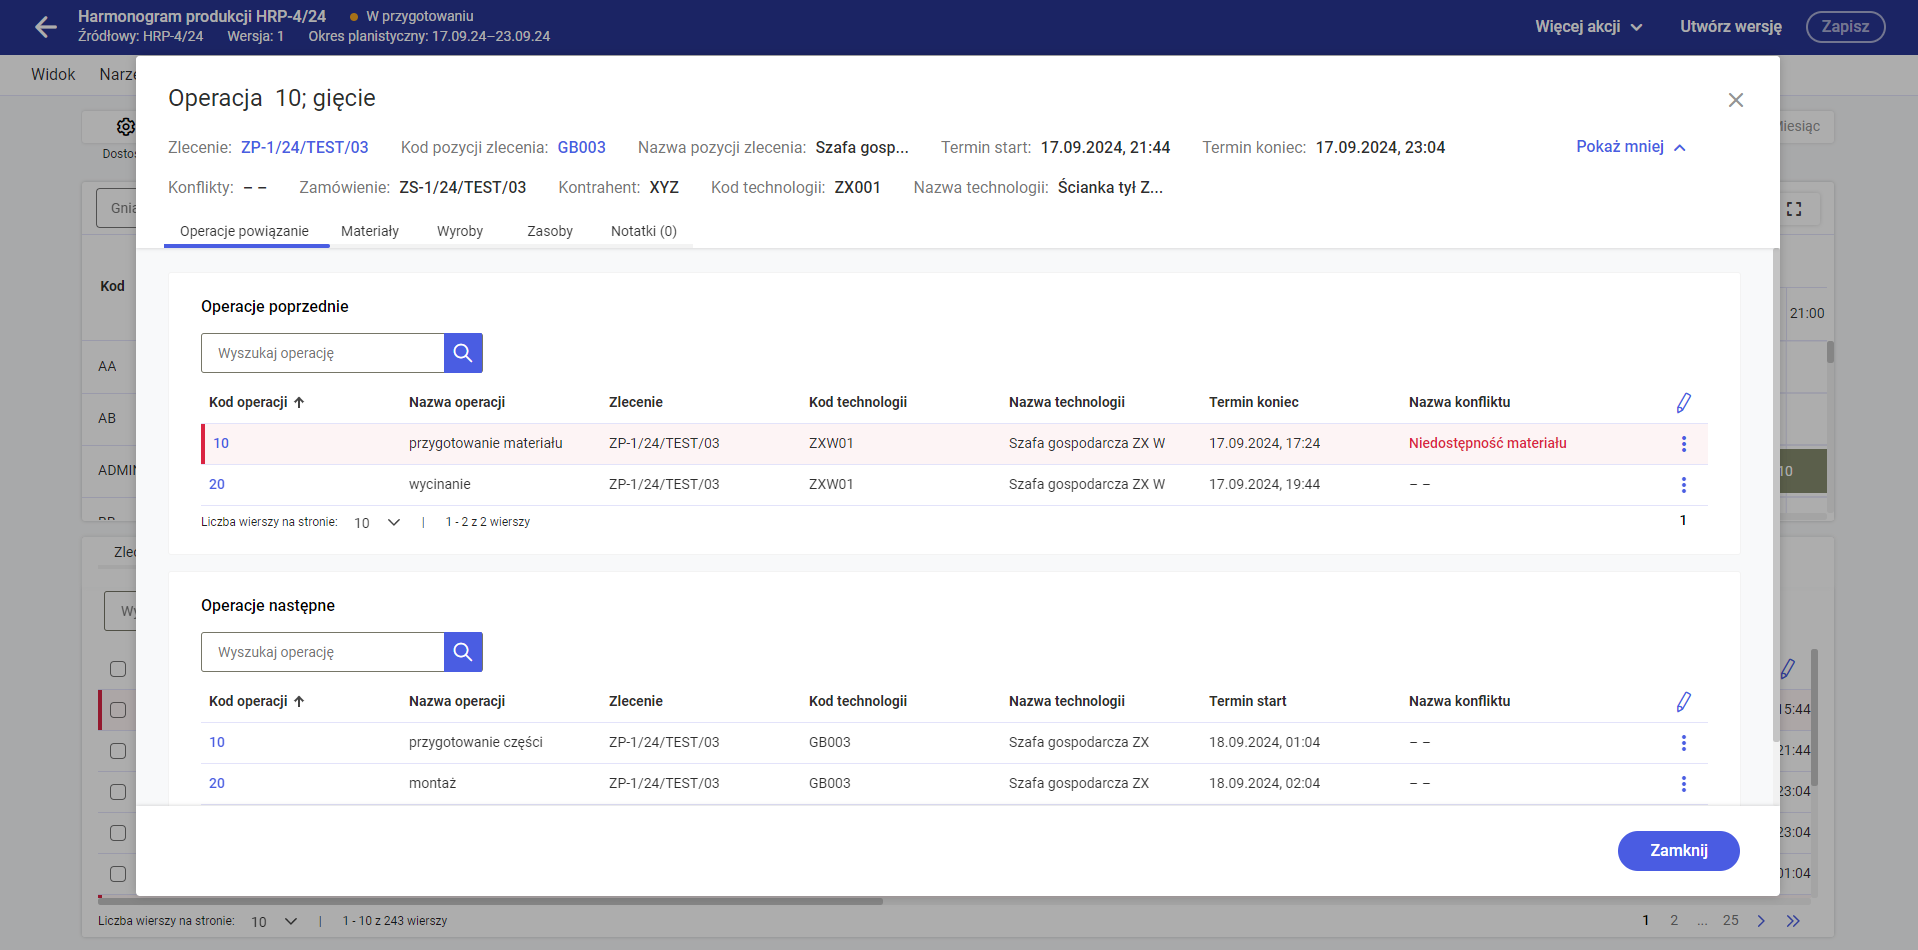Click pencil edit icon in Operacje następne table
1918x950 pixels.
point(1683,702)
